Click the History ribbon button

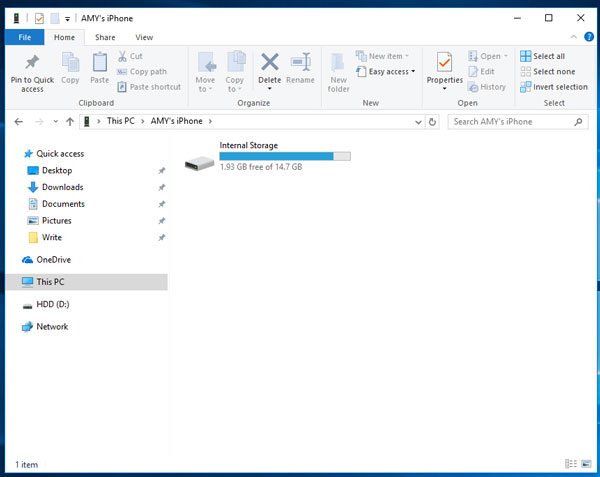487,87
